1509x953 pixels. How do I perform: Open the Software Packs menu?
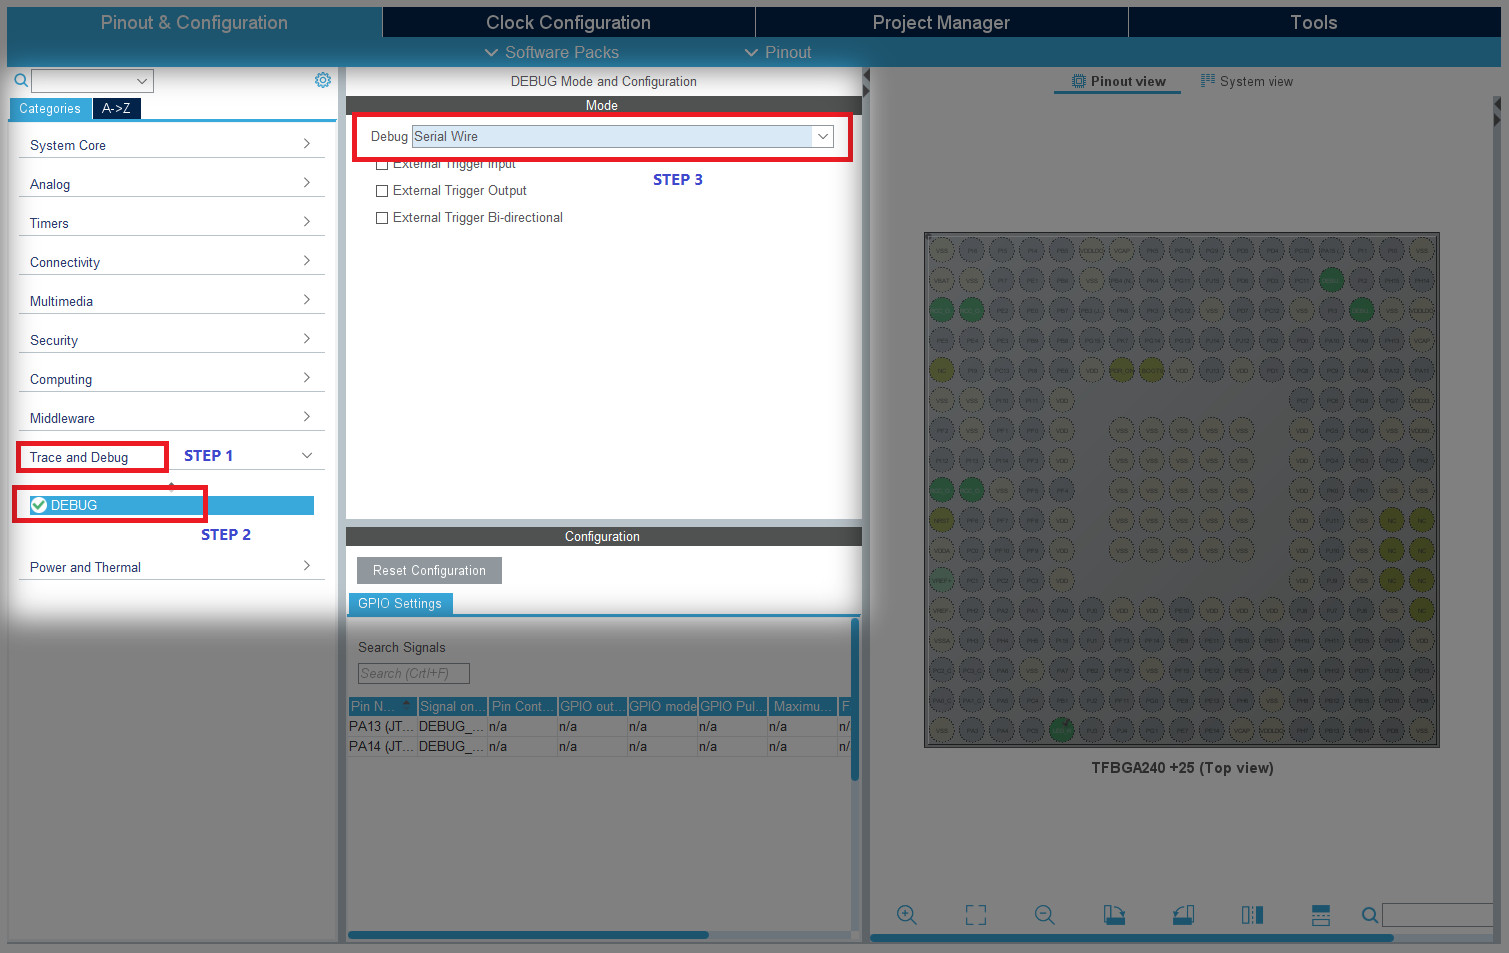[x=551, y=52]
